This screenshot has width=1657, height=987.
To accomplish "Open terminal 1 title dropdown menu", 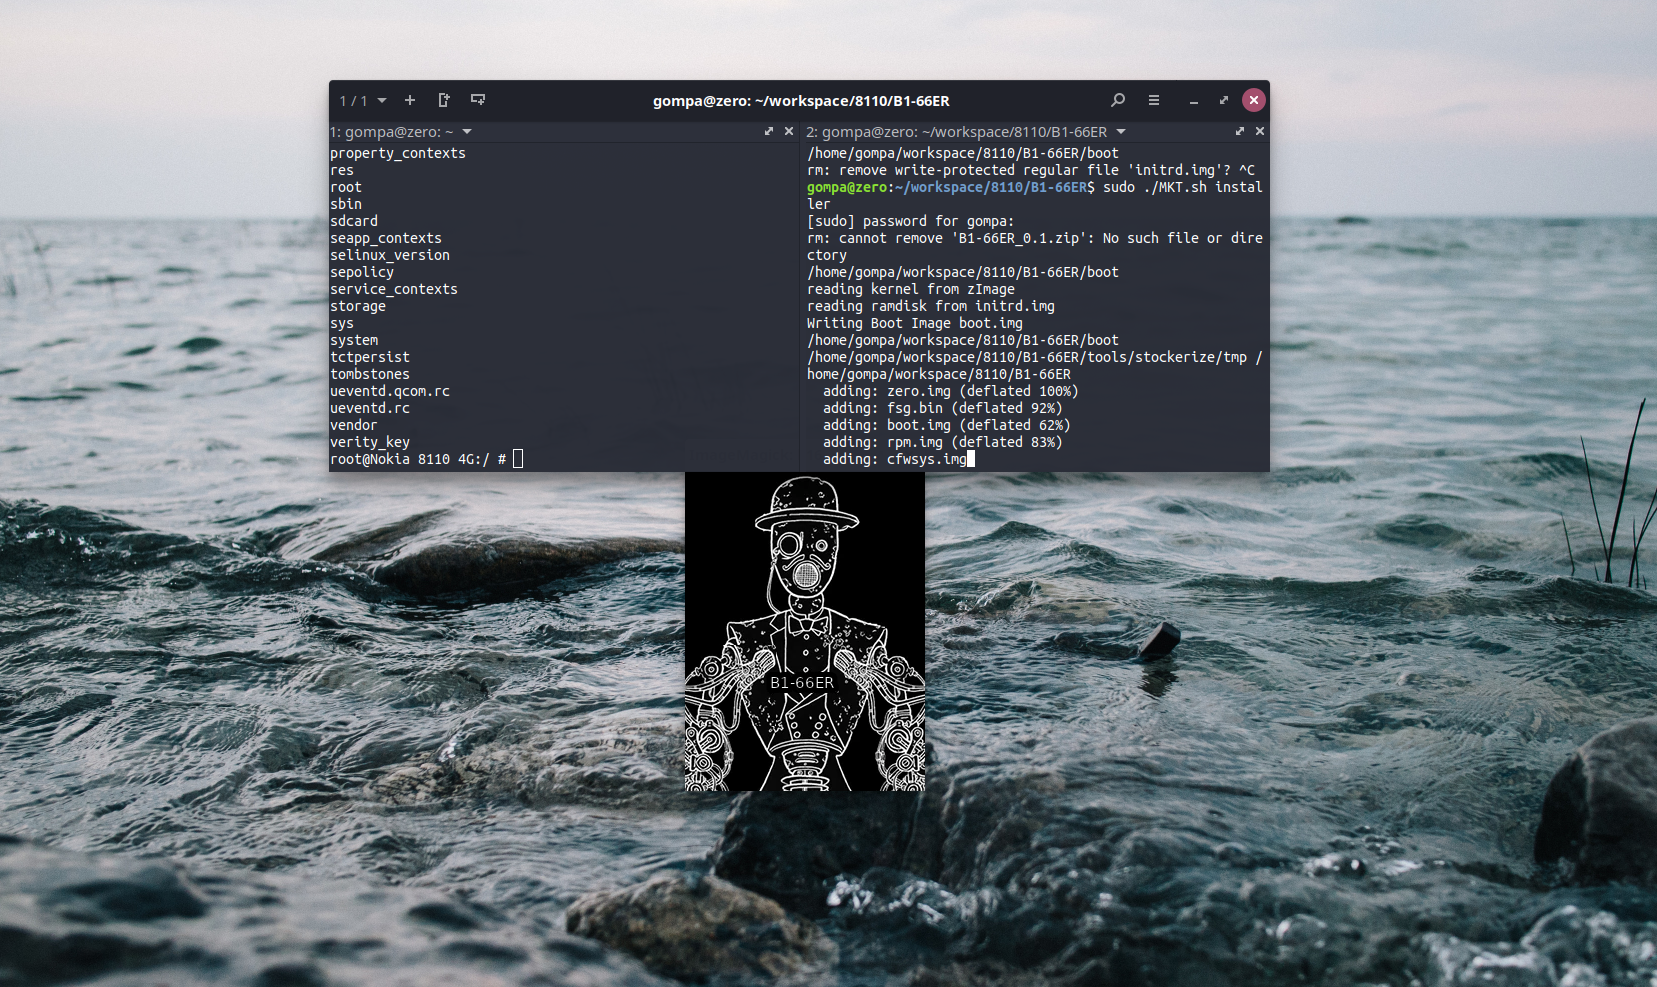I will click(x=467, y=132).
